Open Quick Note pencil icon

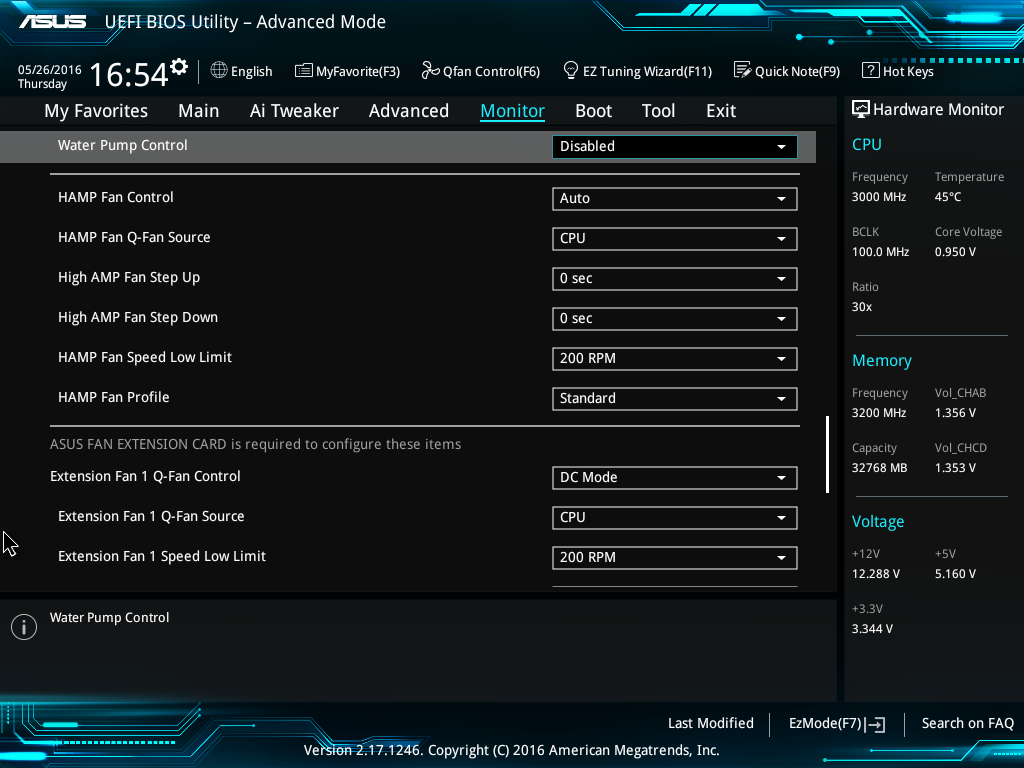tap(743, 70)
